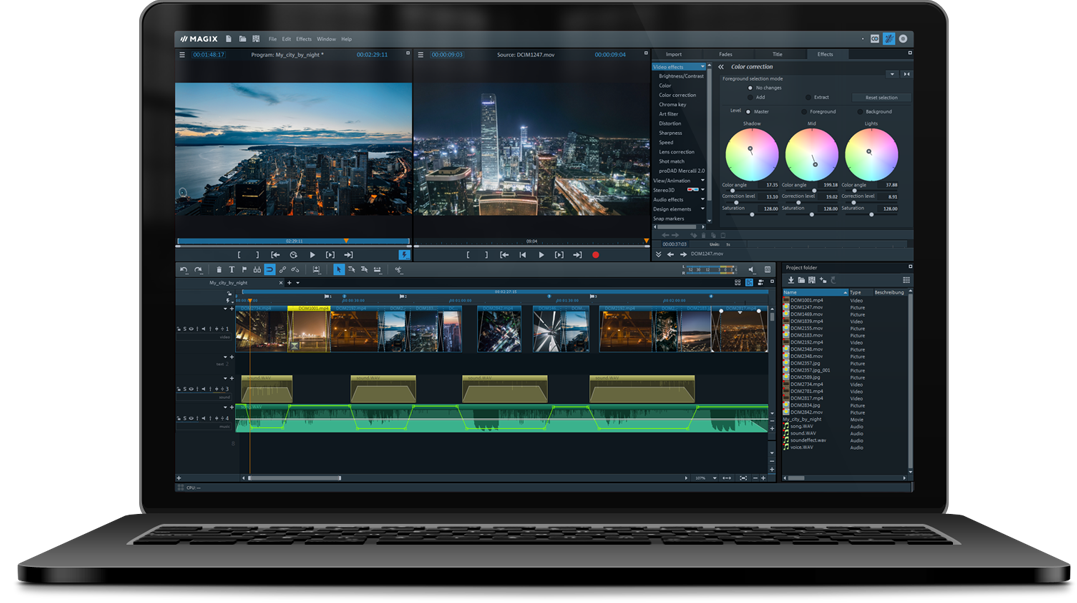Open the Import tab
The height and width of the screenshot is (603, 1077).
(674, 55)
